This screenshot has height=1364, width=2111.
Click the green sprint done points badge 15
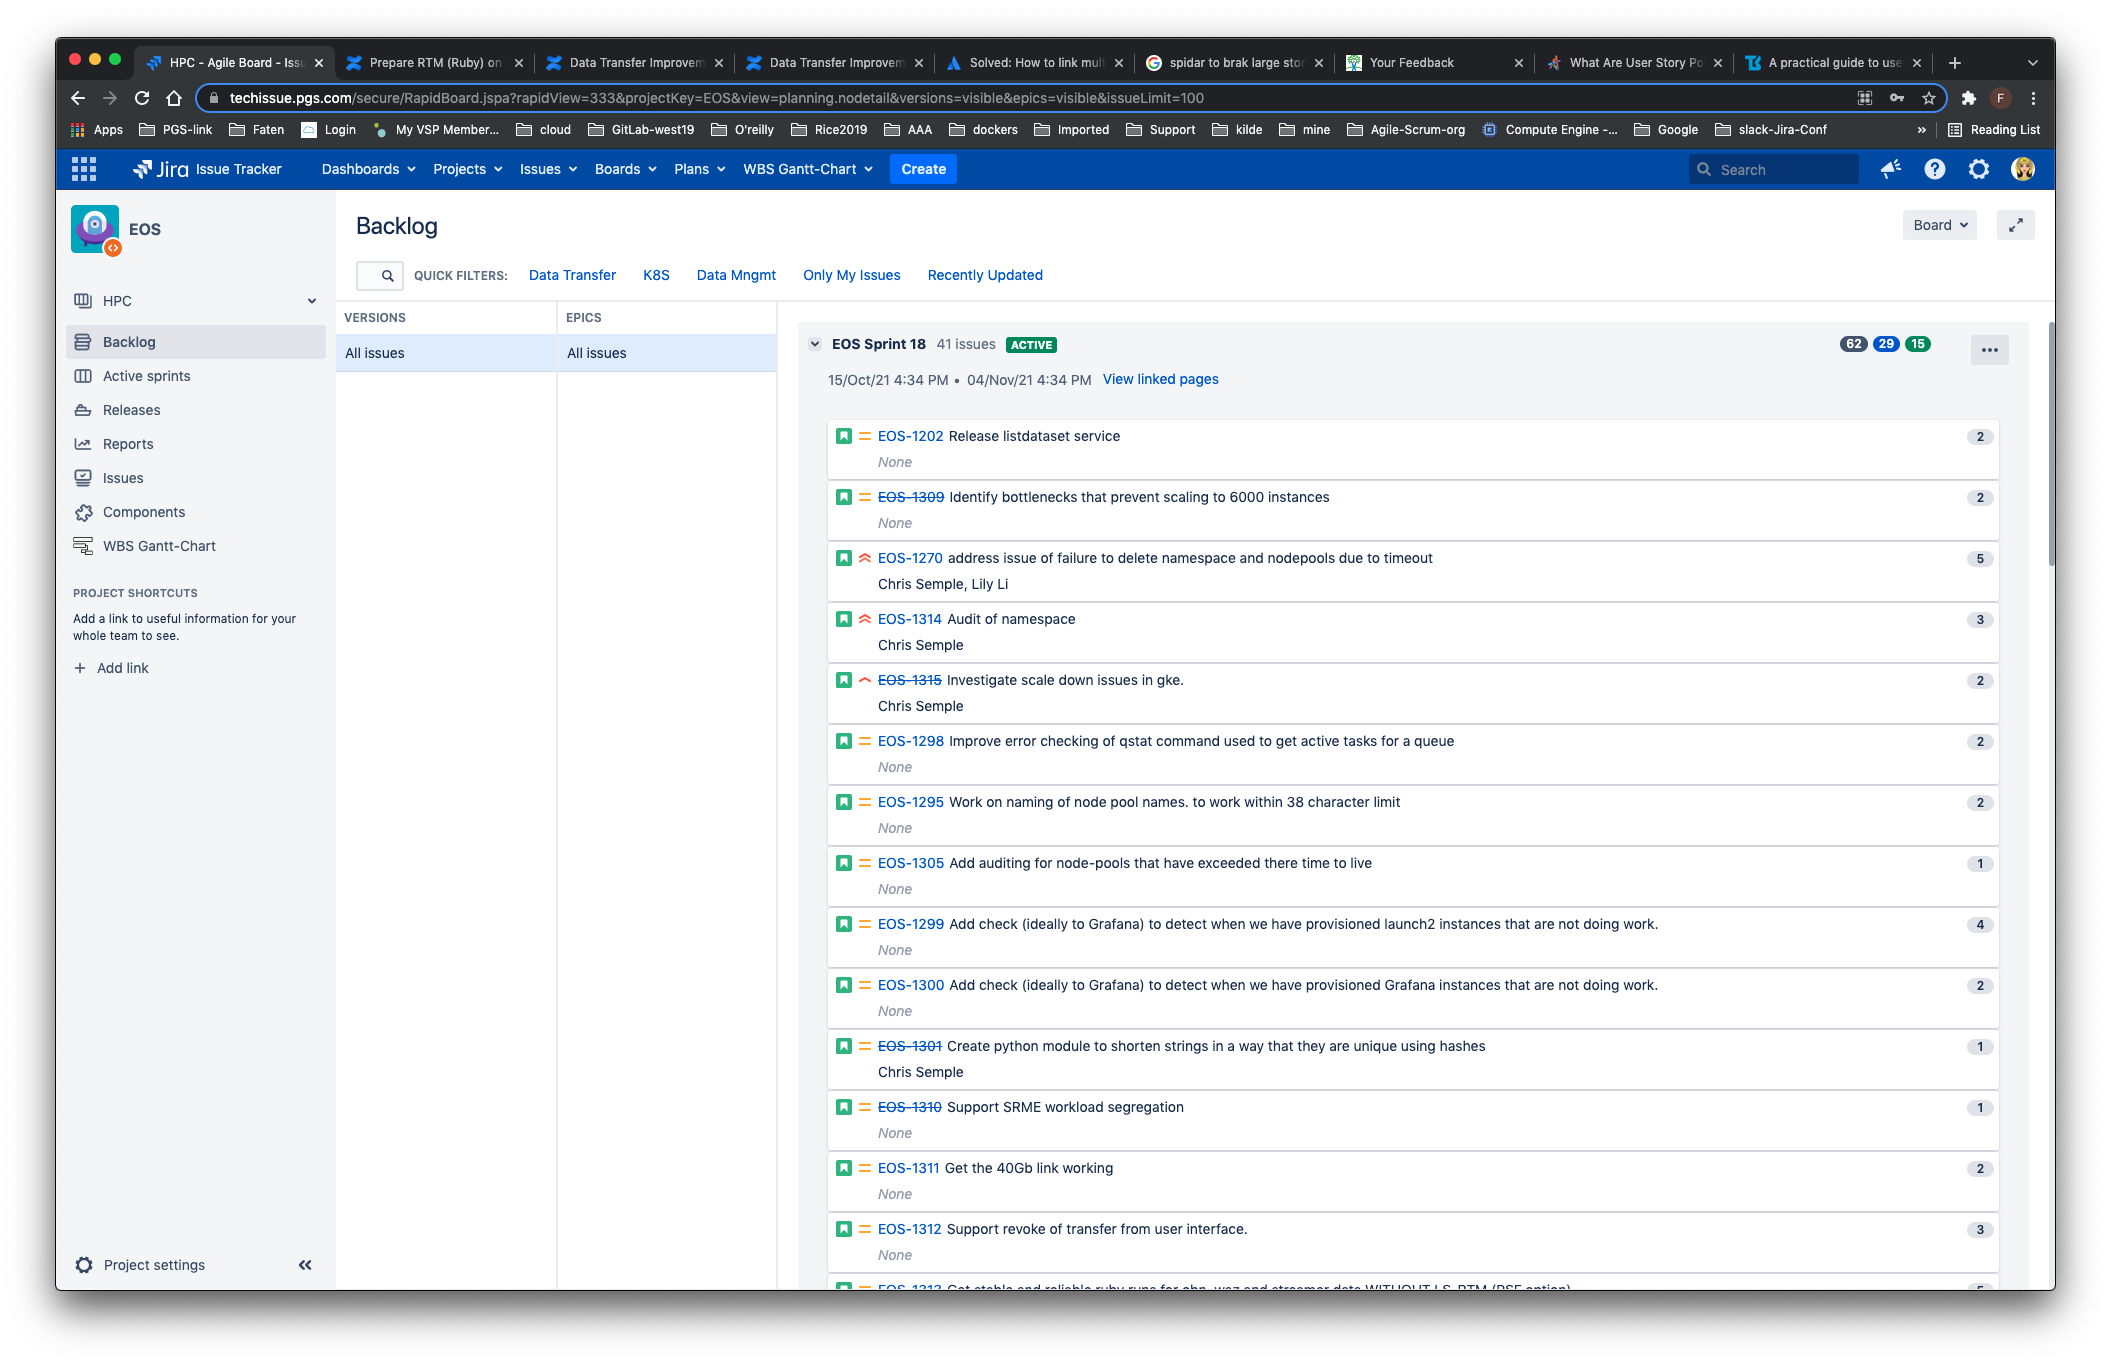[x=1917, y=344]
